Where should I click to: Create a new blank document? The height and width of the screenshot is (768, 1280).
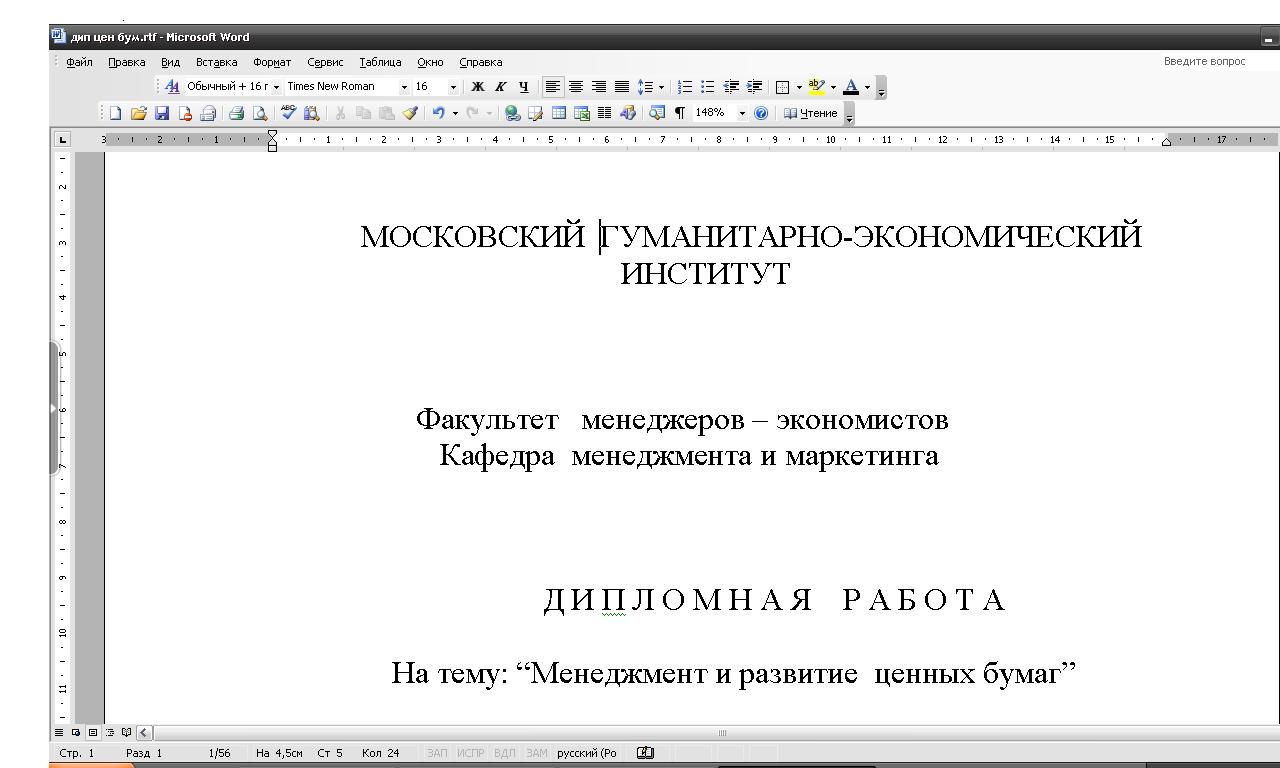tap(115, 113)
